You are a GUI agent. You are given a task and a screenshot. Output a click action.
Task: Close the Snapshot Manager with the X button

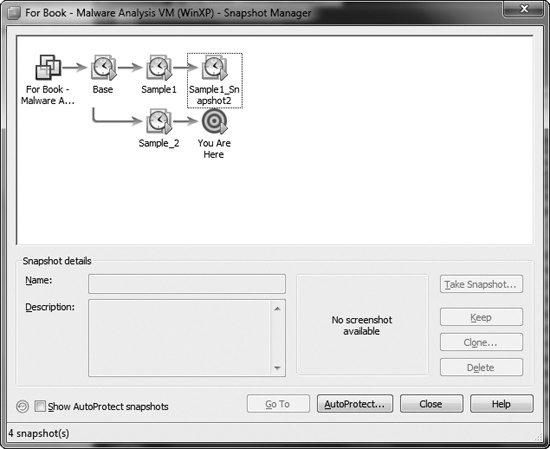[x=524, y=8]
